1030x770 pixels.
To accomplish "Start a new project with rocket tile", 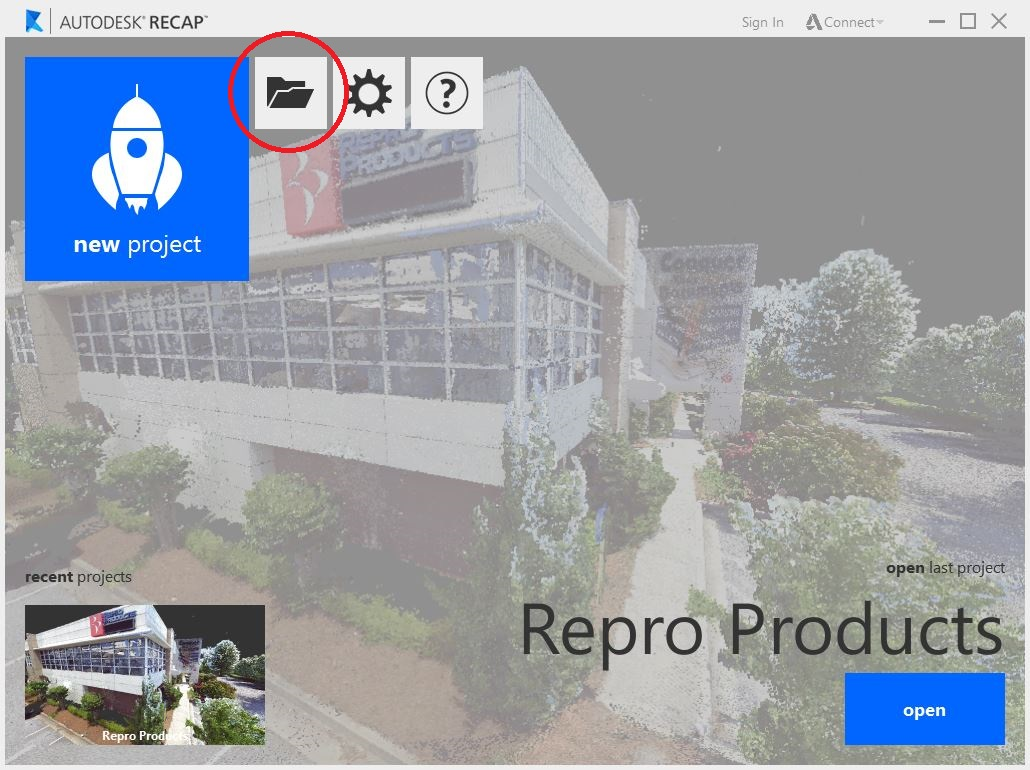I will pos(137,169).
